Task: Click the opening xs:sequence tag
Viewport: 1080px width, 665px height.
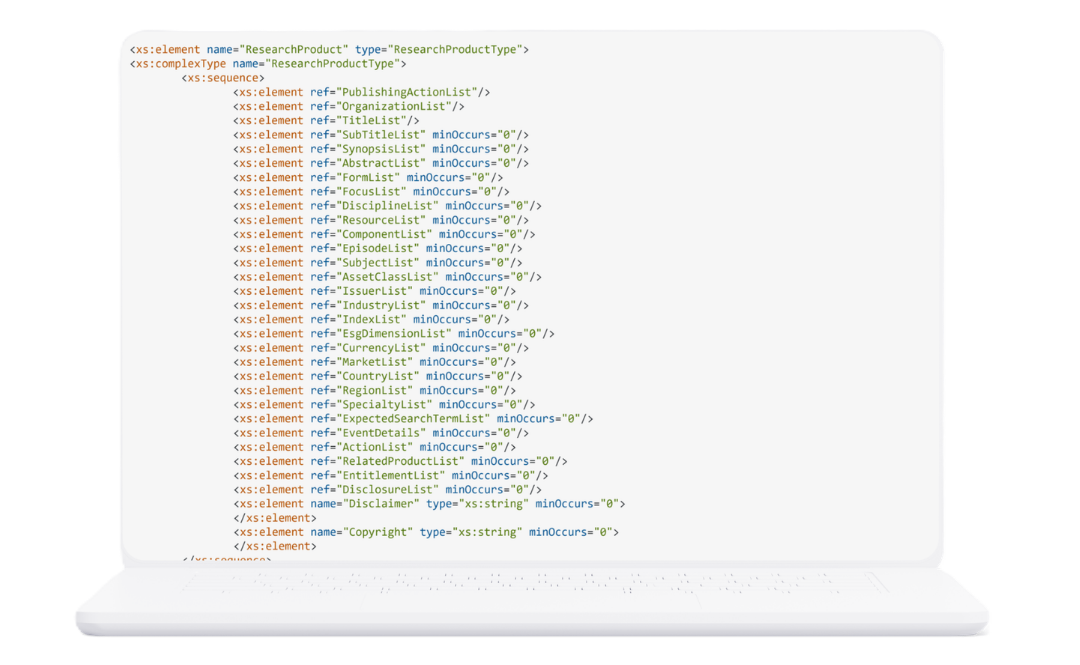Action: (223, 78)
